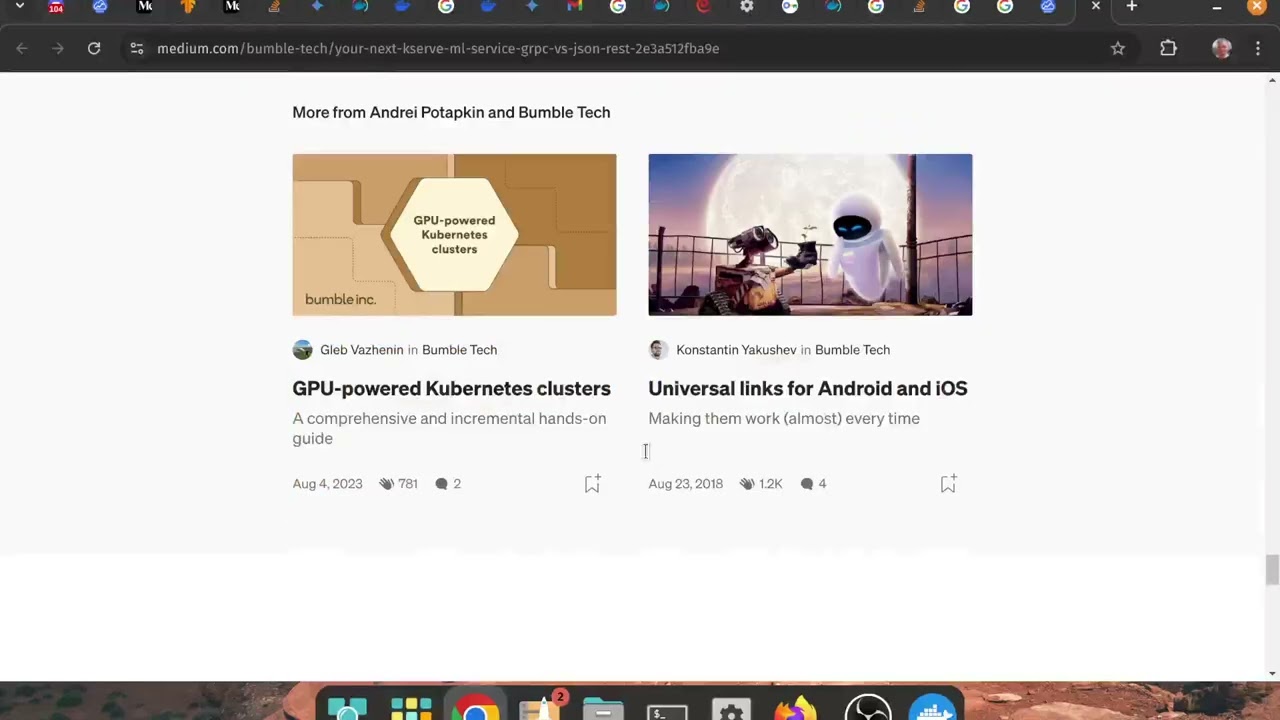Click the clap icon showing 781
The height and width of the screenshot is (720, 1280).
pos(386,484)
